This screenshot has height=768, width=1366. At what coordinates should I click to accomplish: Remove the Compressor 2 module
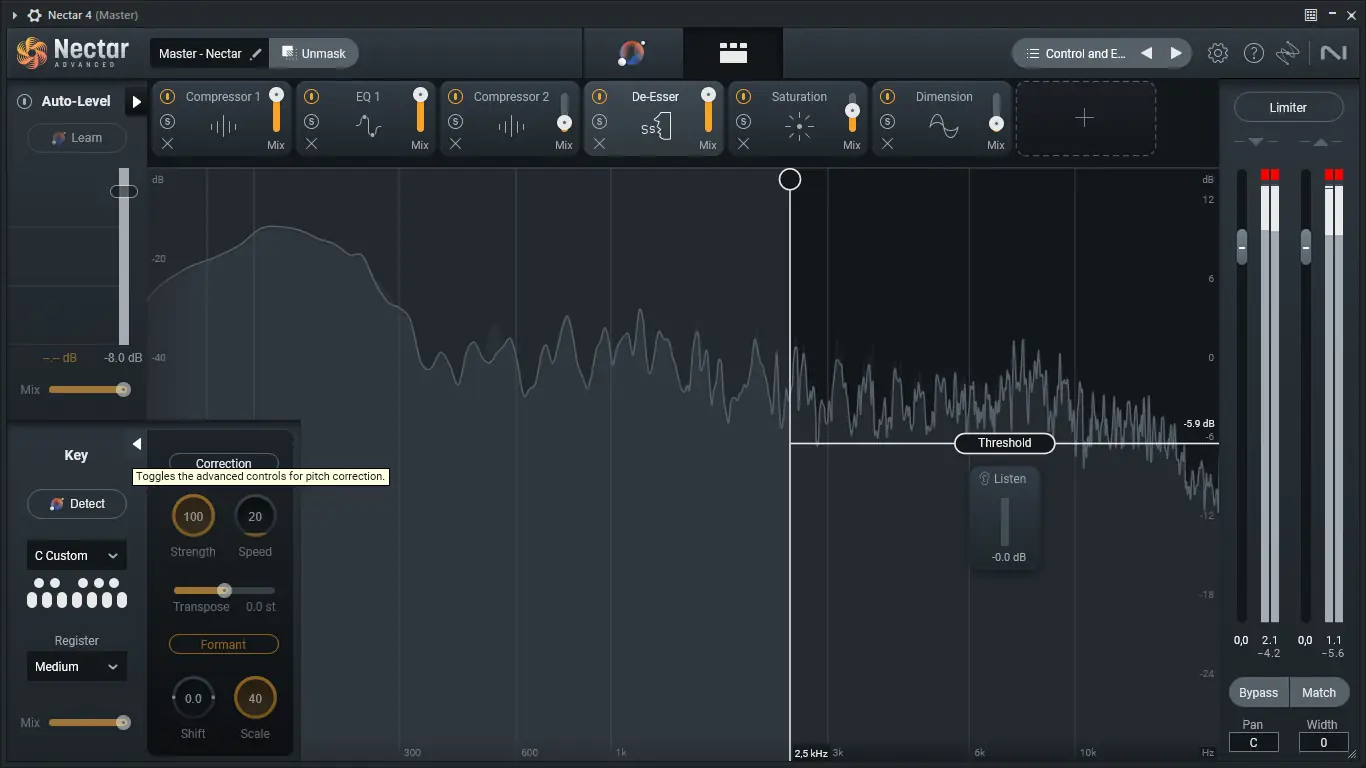[x=455, y=144]
